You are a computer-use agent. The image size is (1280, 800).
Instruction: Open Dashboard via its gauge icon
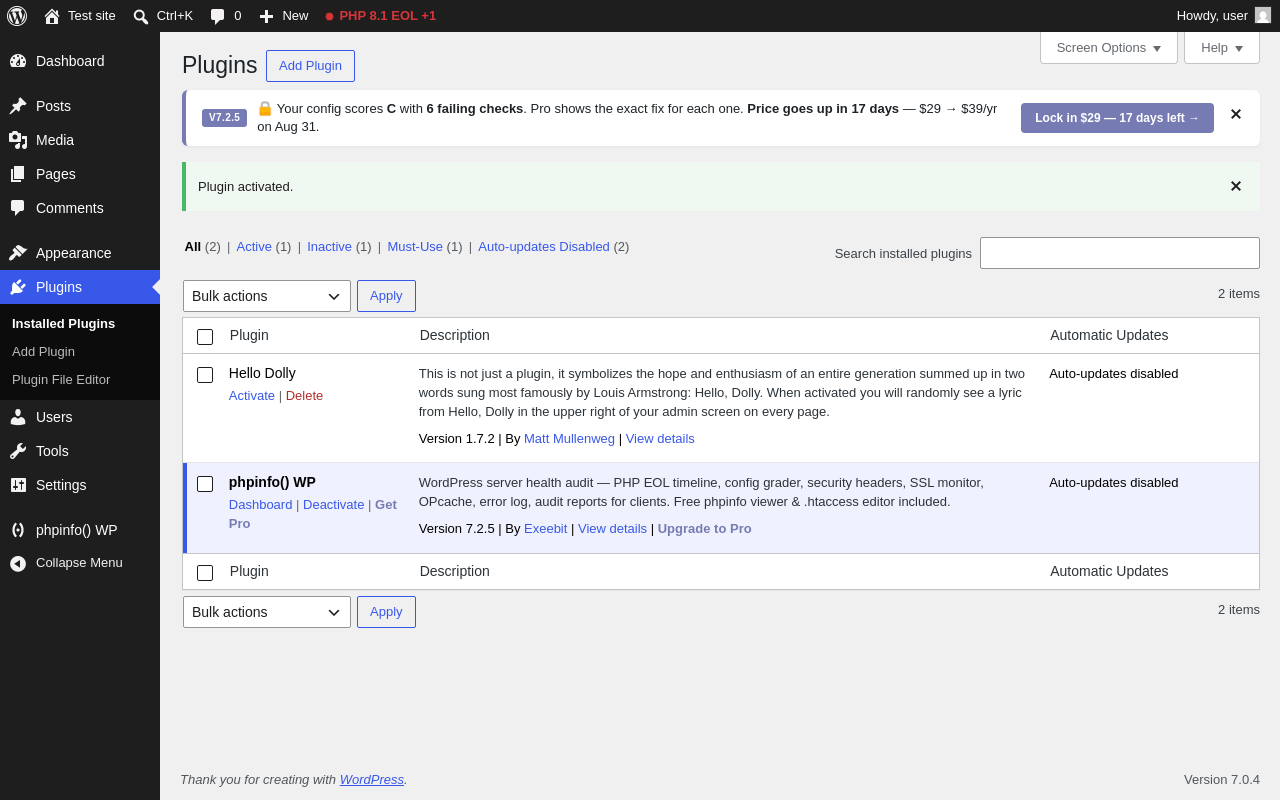coord(18,61)
